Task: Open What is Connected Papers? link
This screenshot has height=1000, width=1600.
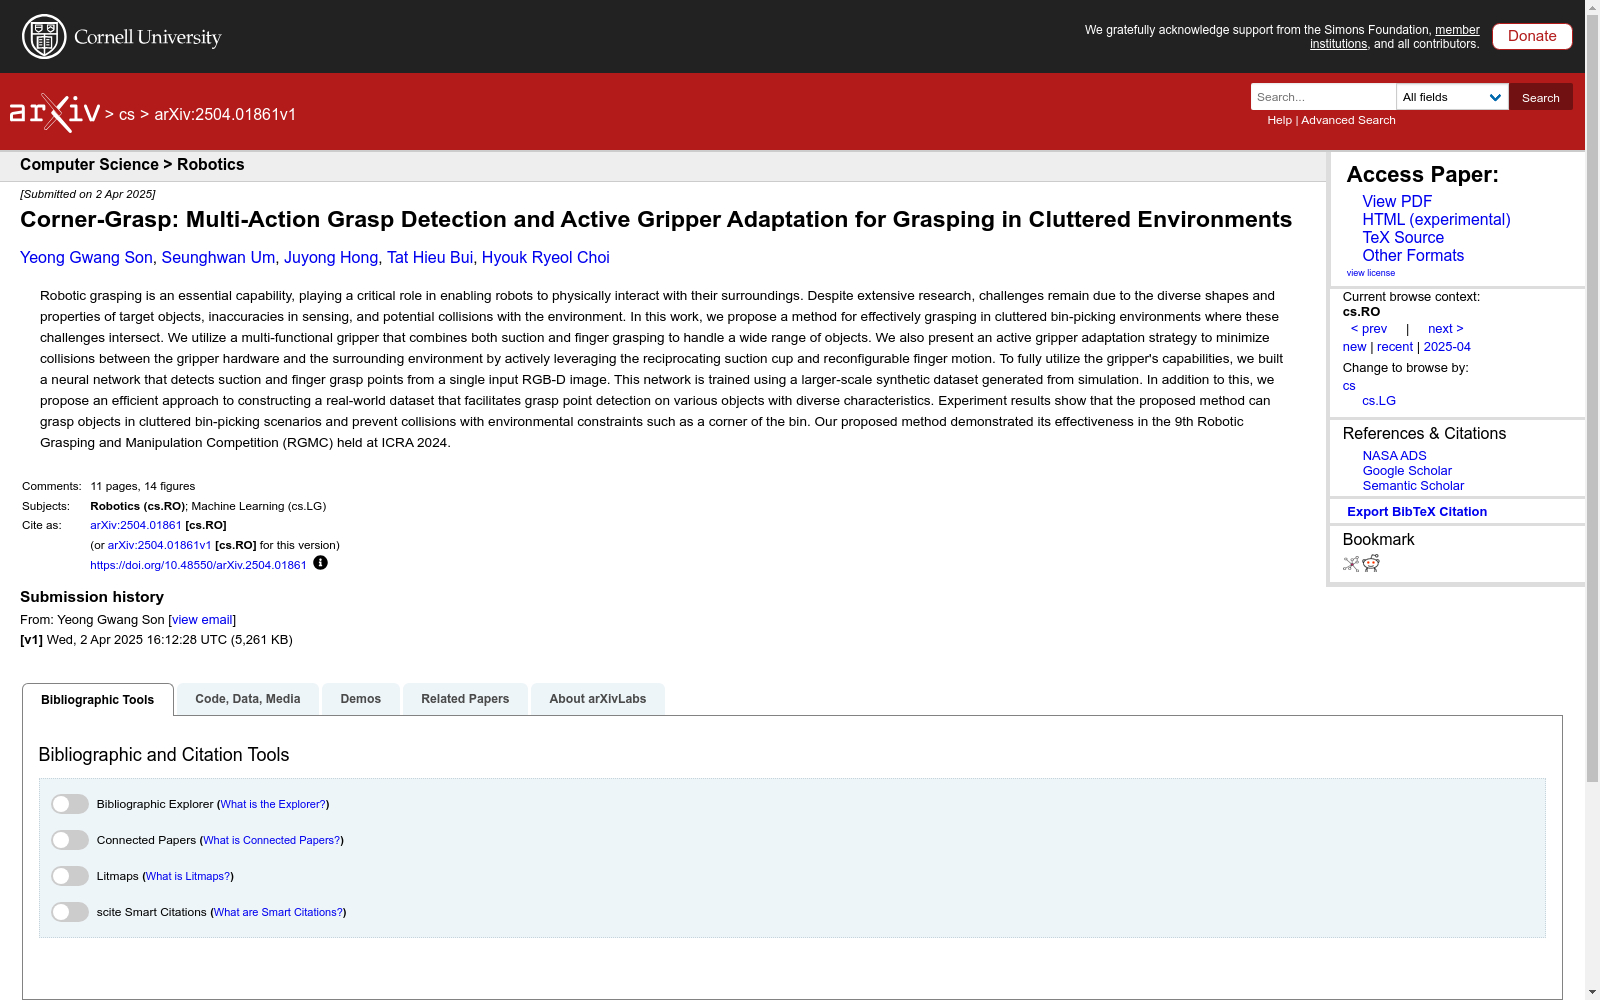Action: tap(272, 840)
